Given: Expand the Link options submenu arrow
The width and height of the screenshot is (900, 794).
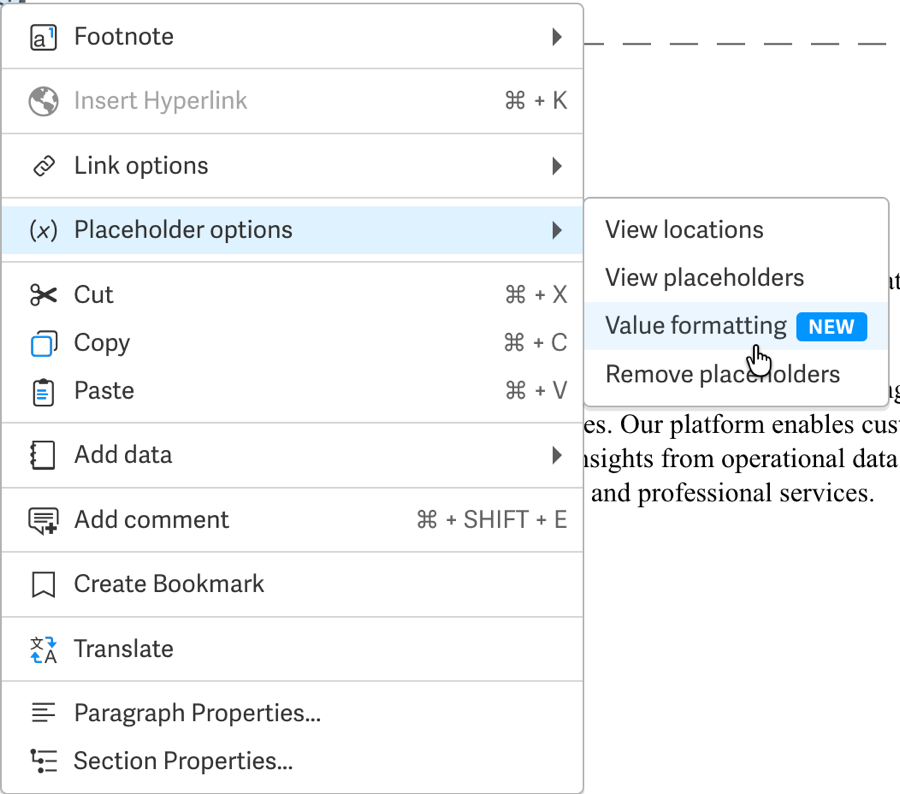Looking at the screenshot, I should pos(556,166).
